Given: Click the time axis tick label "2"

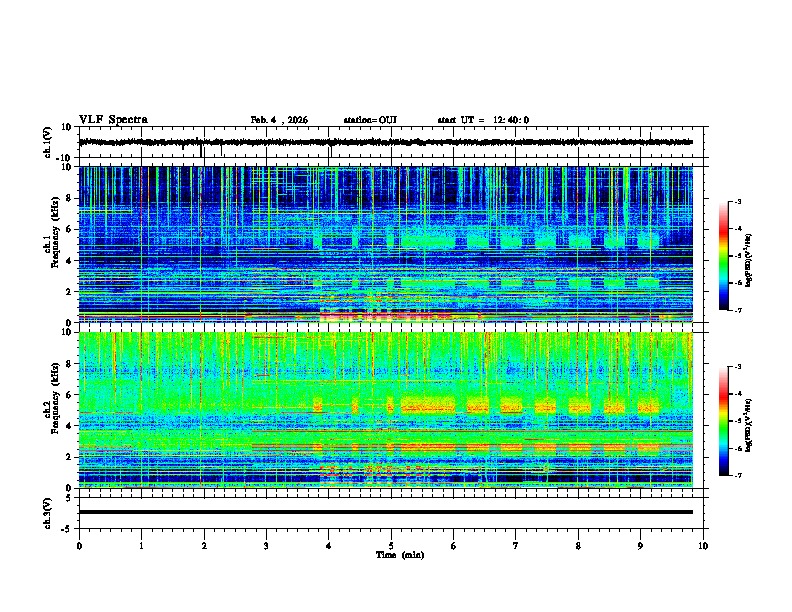Looking at the screenshot, I should (204, 546).
